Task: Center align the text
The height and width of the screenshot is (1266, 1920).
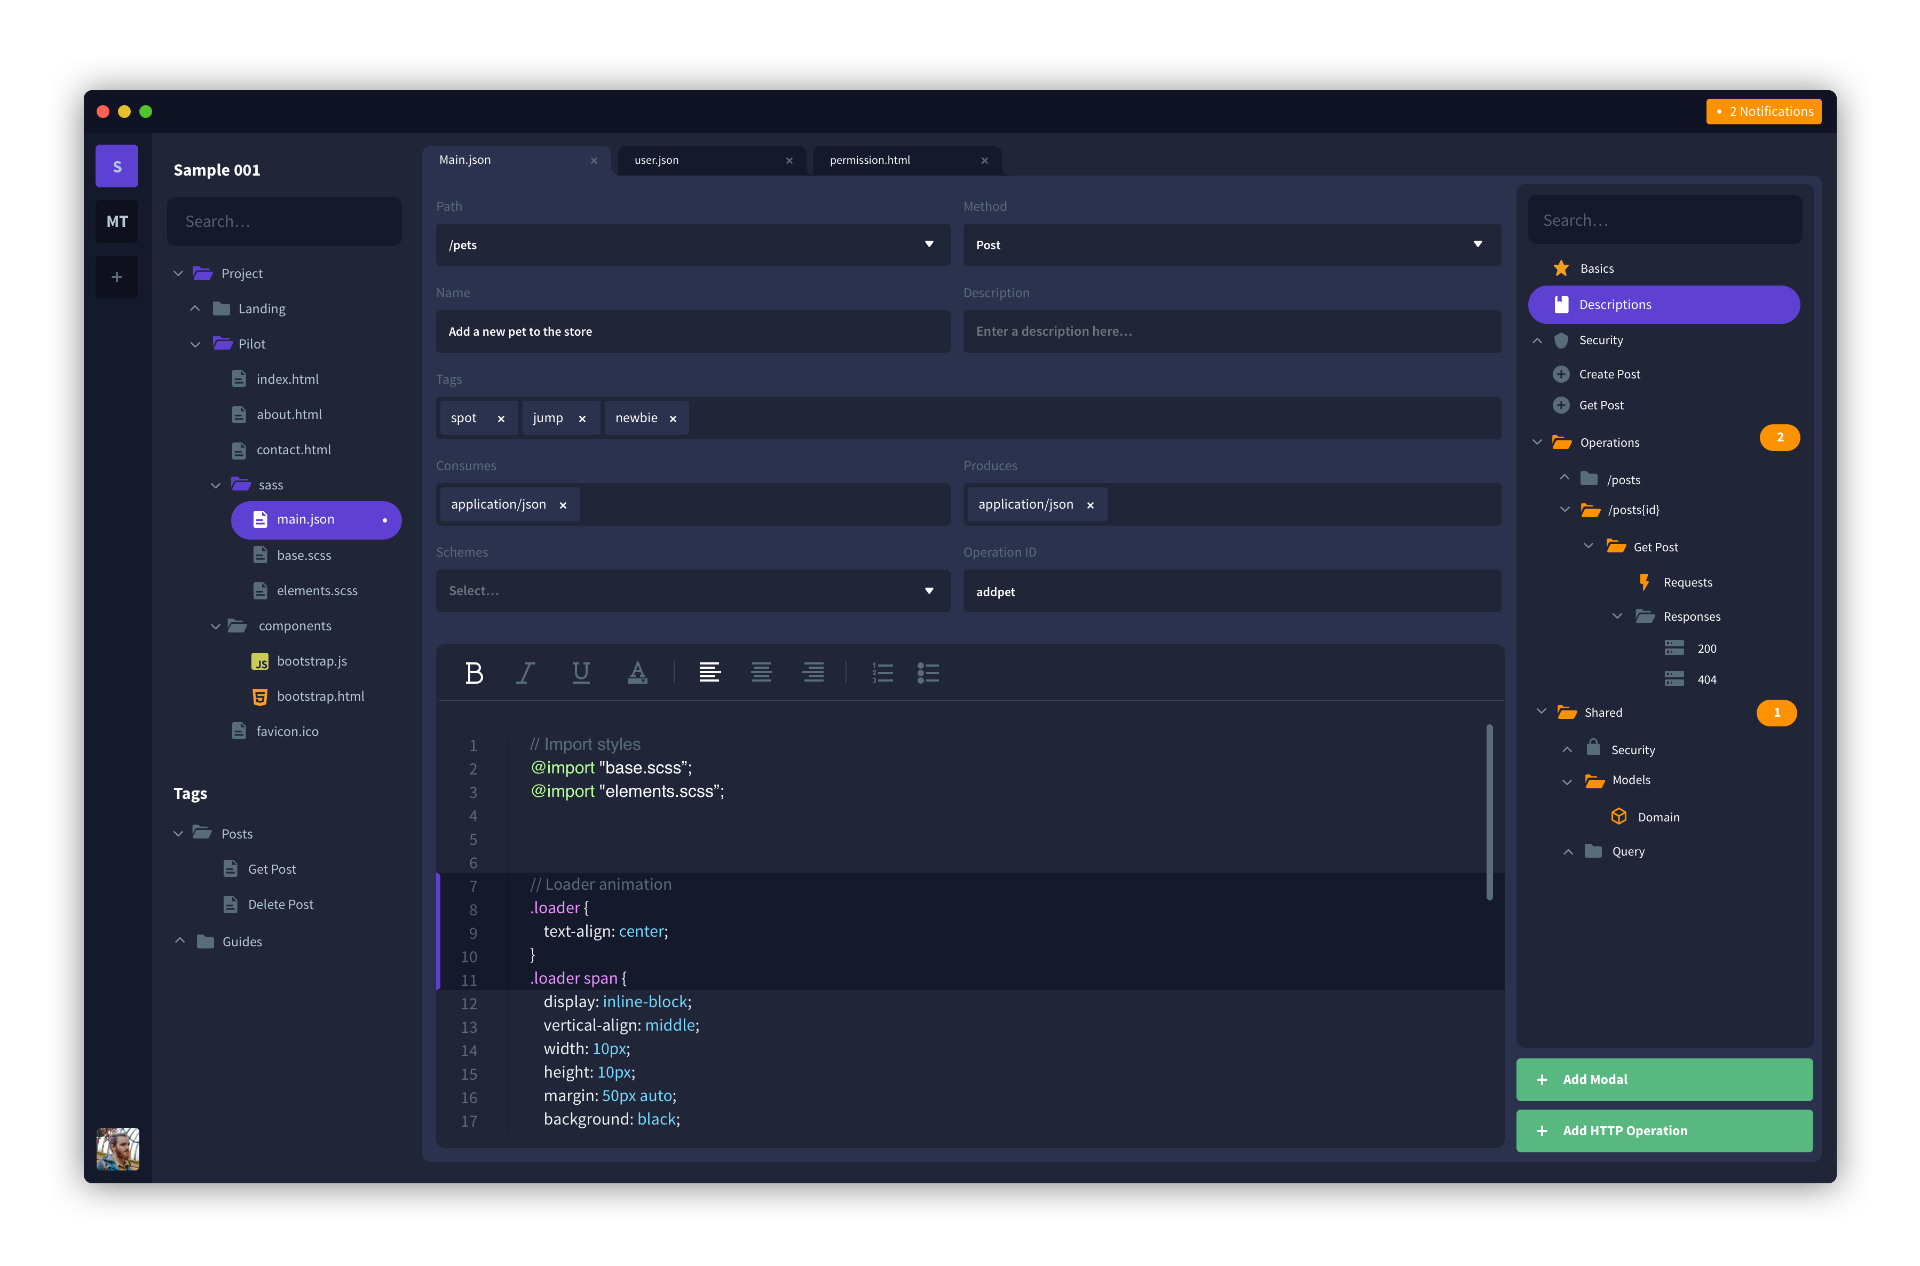Action: click(x=761, y=673)
